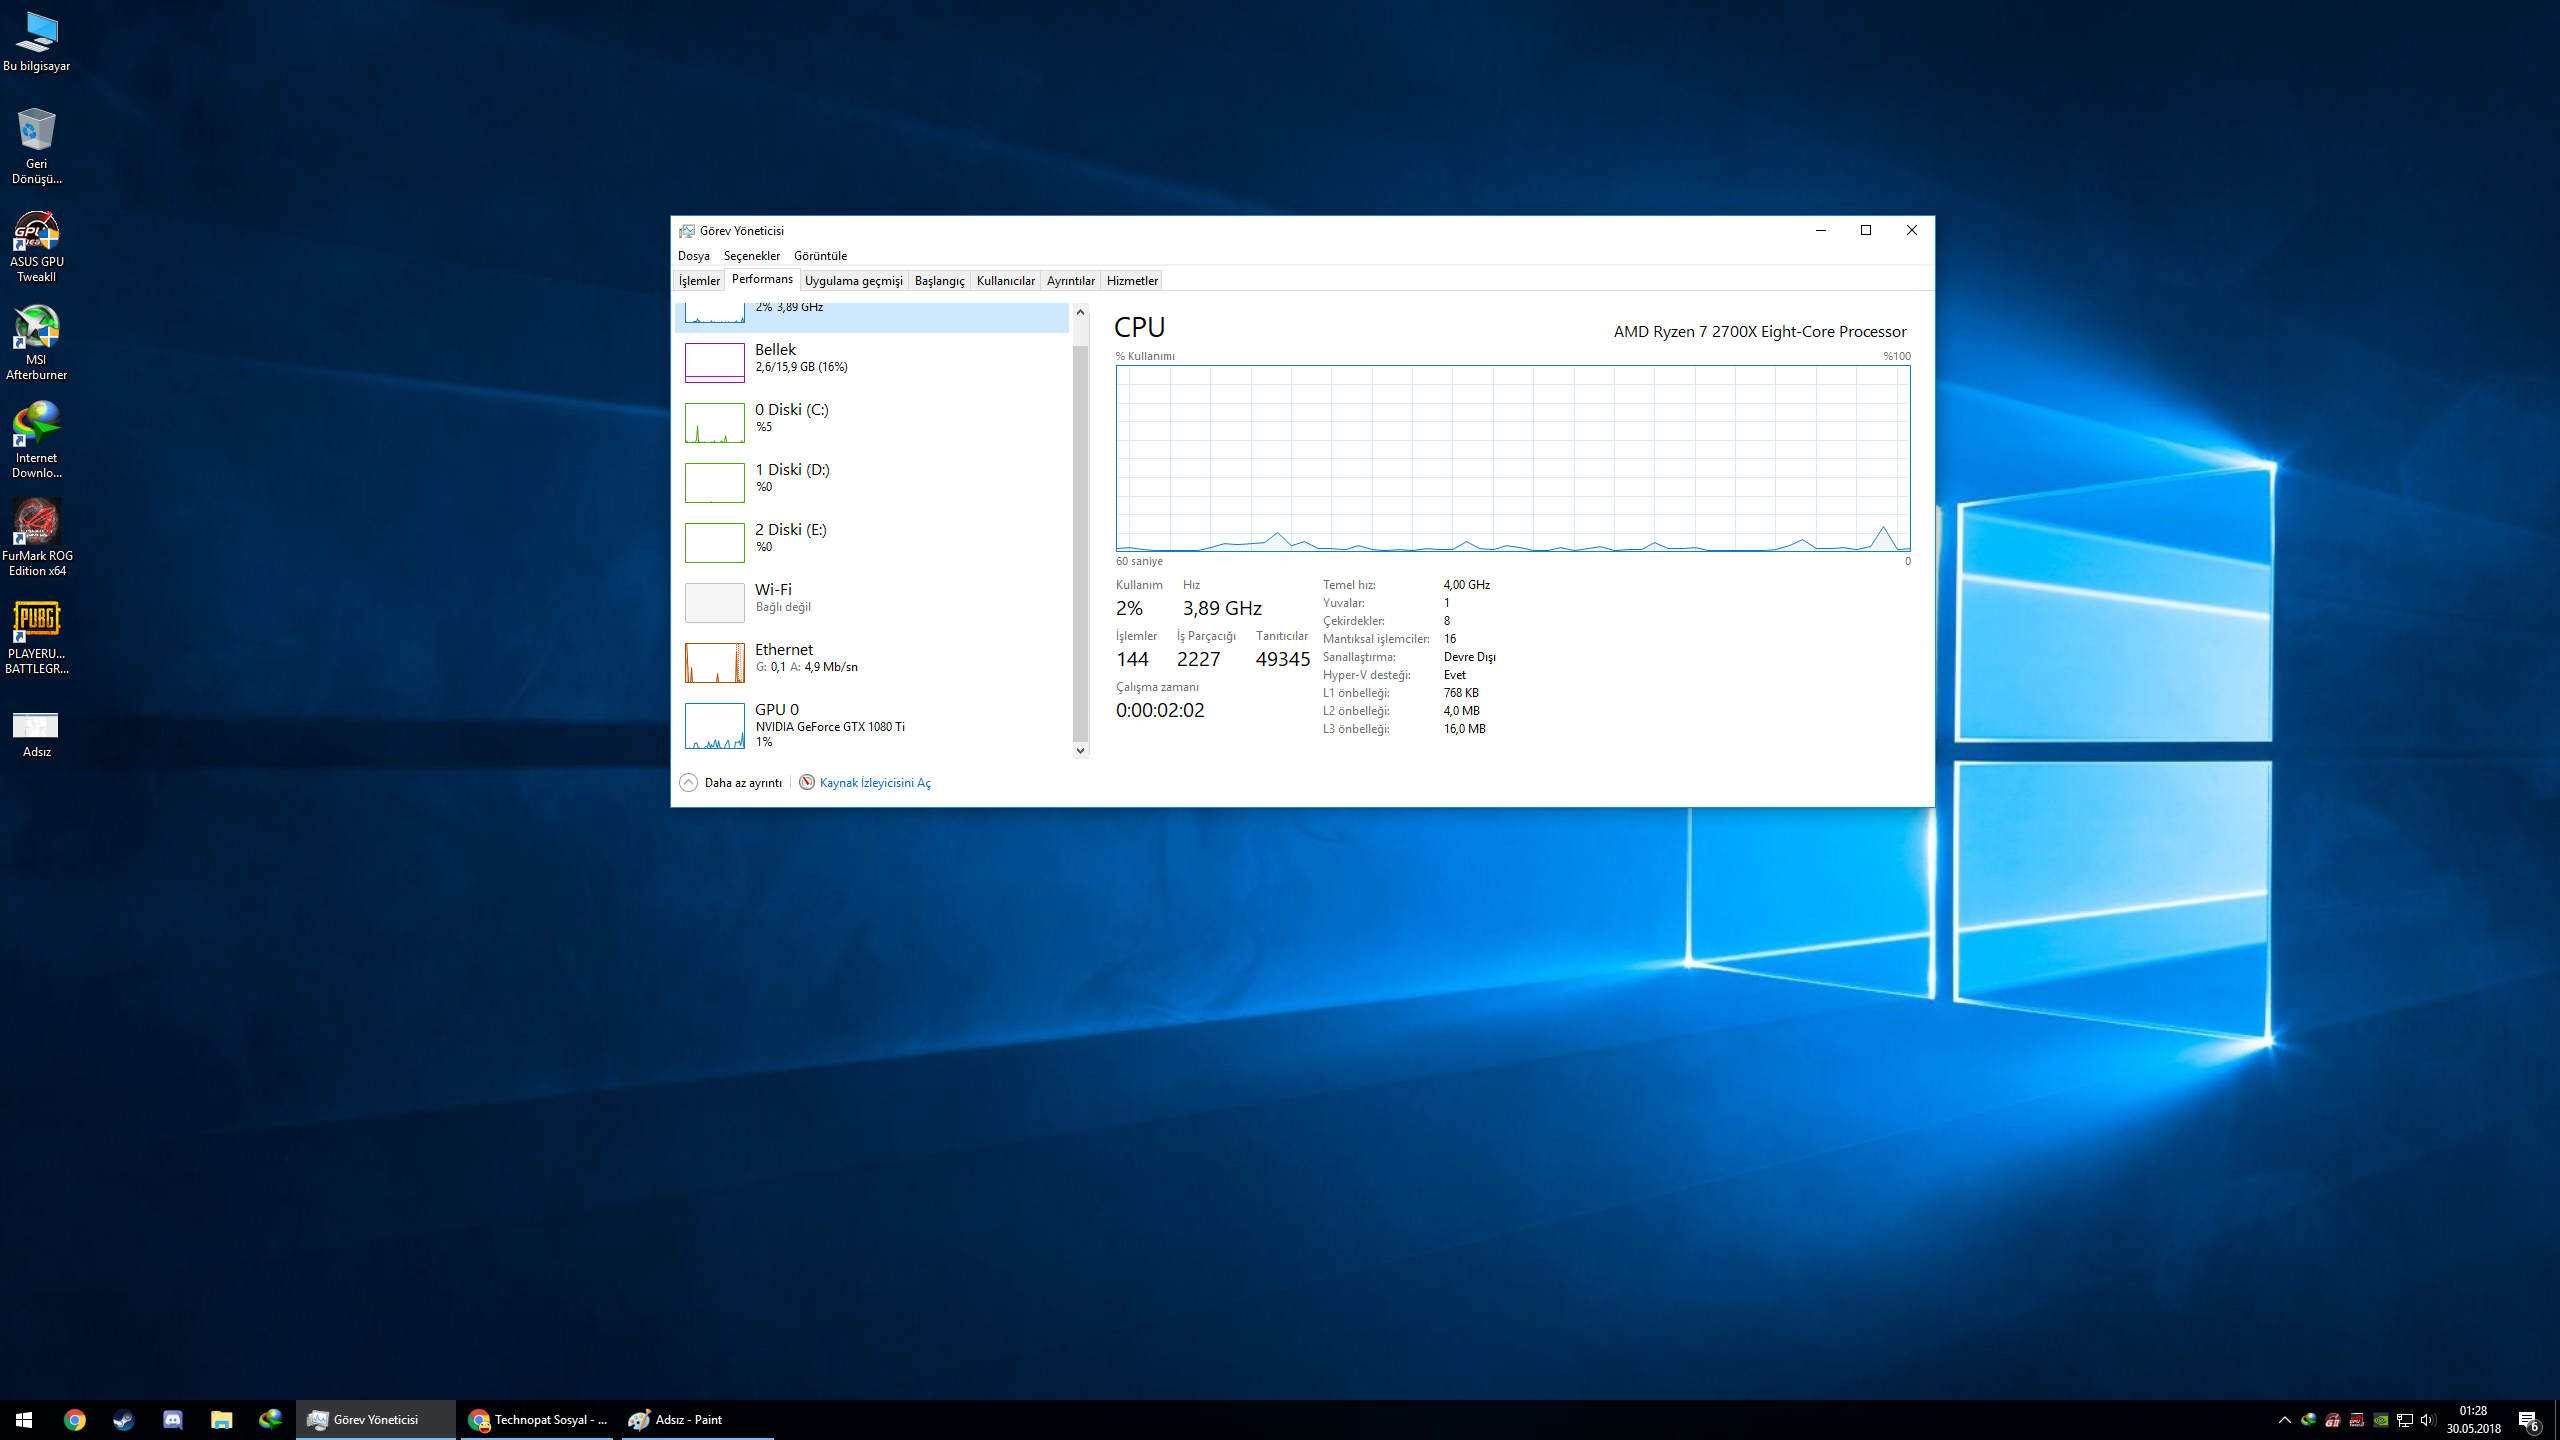Select Wi-Fi performance item

click(x=872, y=602)
